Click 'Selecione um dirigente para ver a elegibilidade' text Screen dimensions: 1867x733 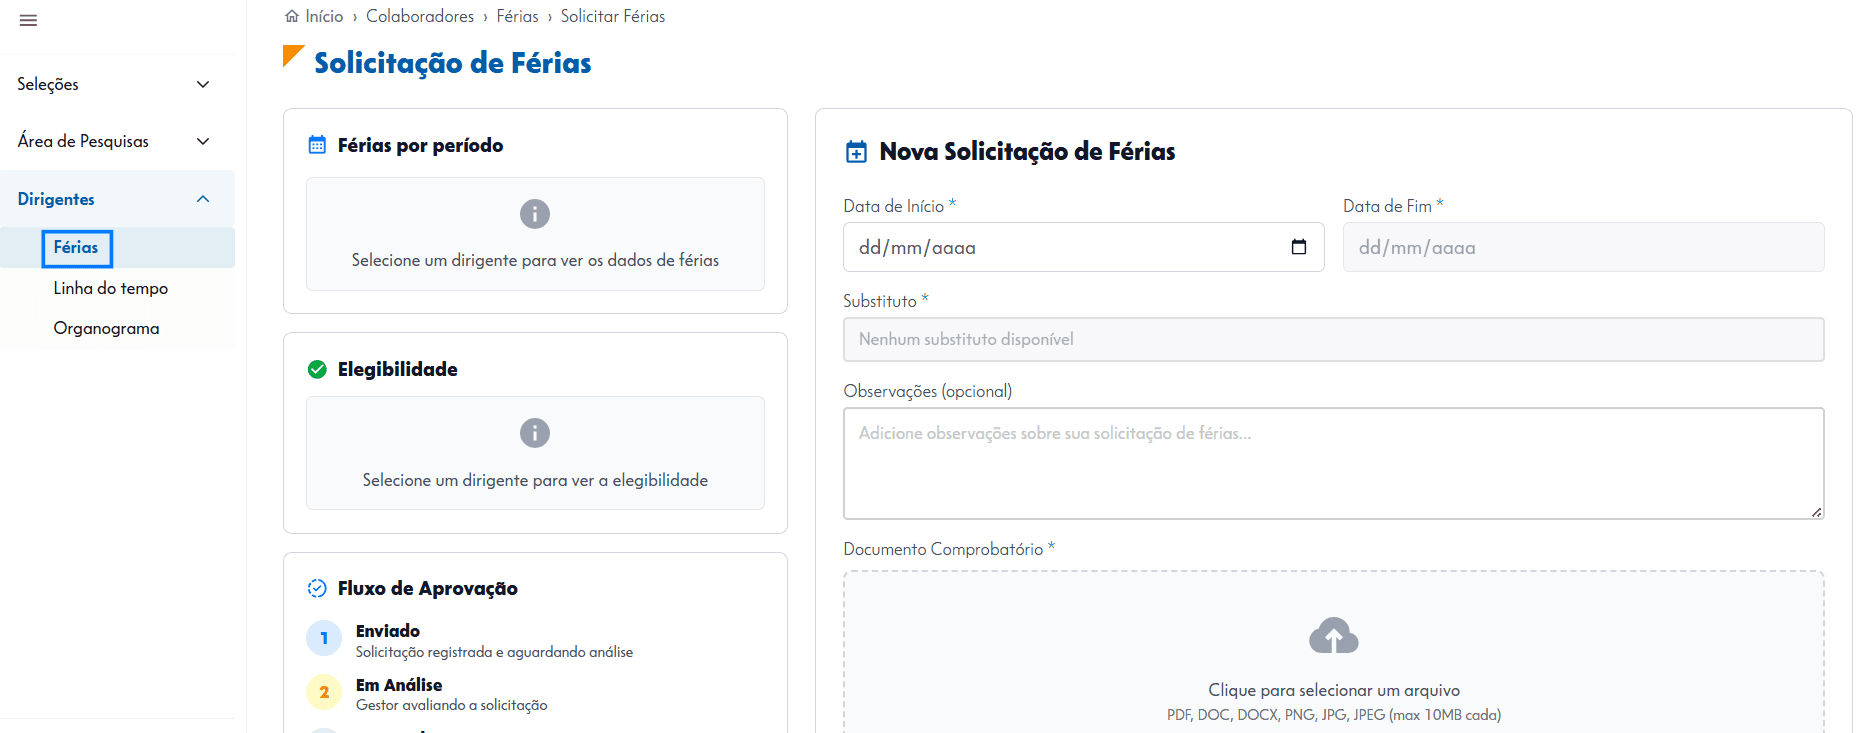point(535,480)
